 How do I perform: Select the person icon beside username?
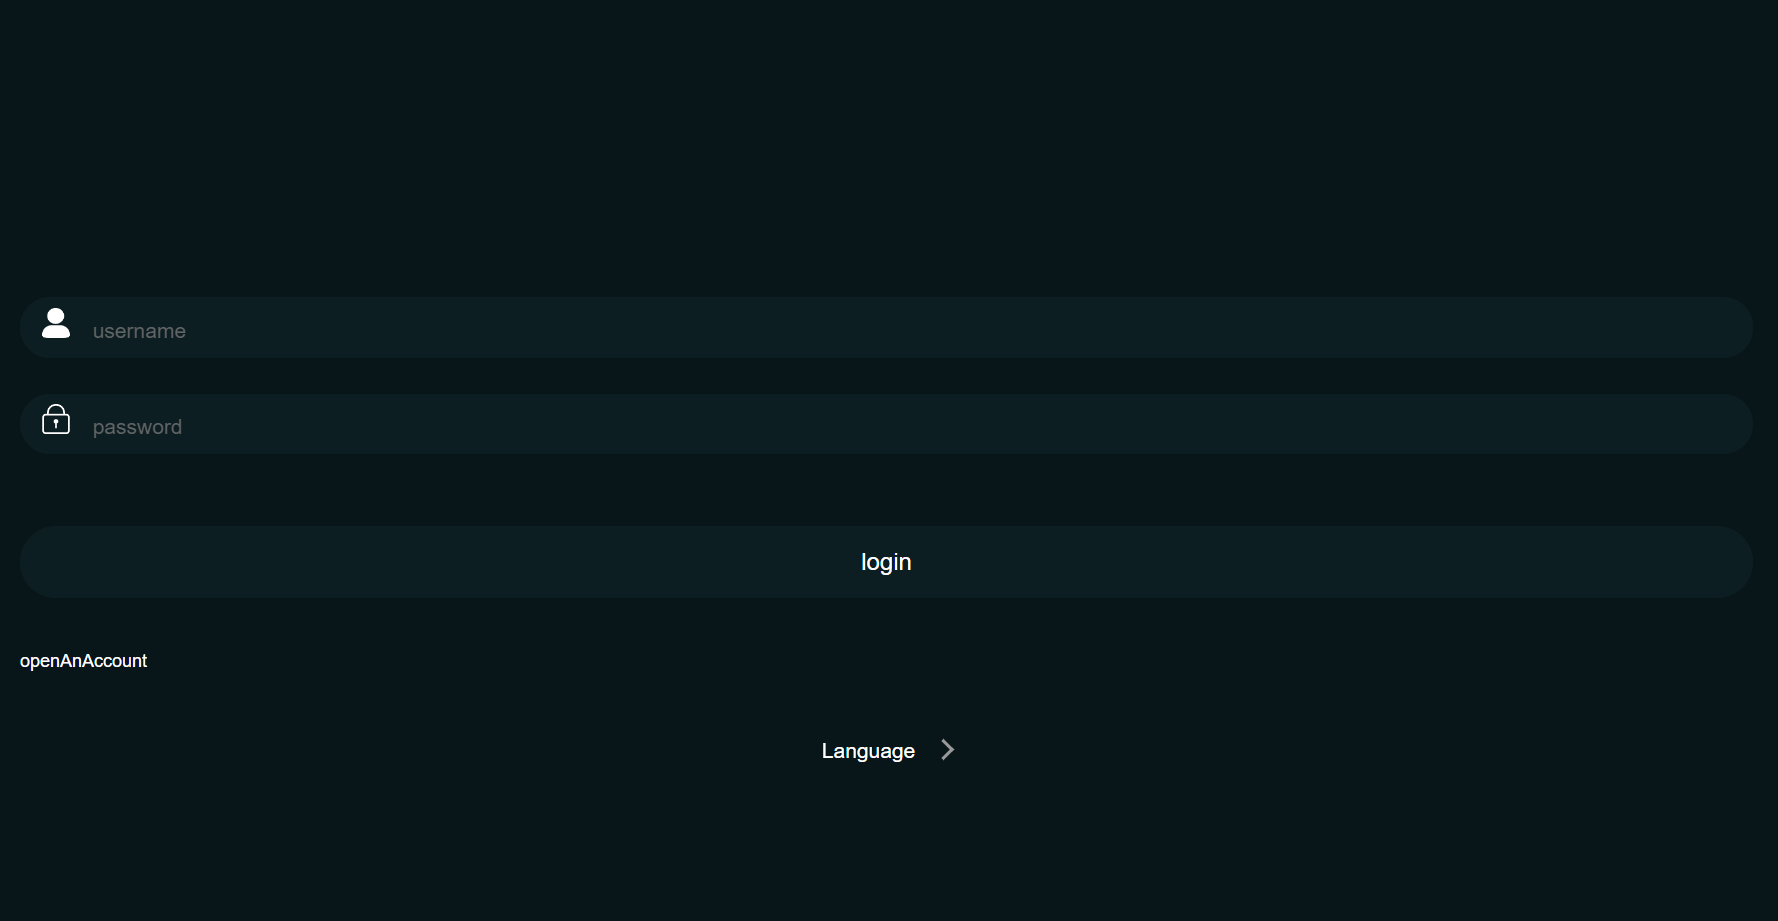[x=56, y=323]
